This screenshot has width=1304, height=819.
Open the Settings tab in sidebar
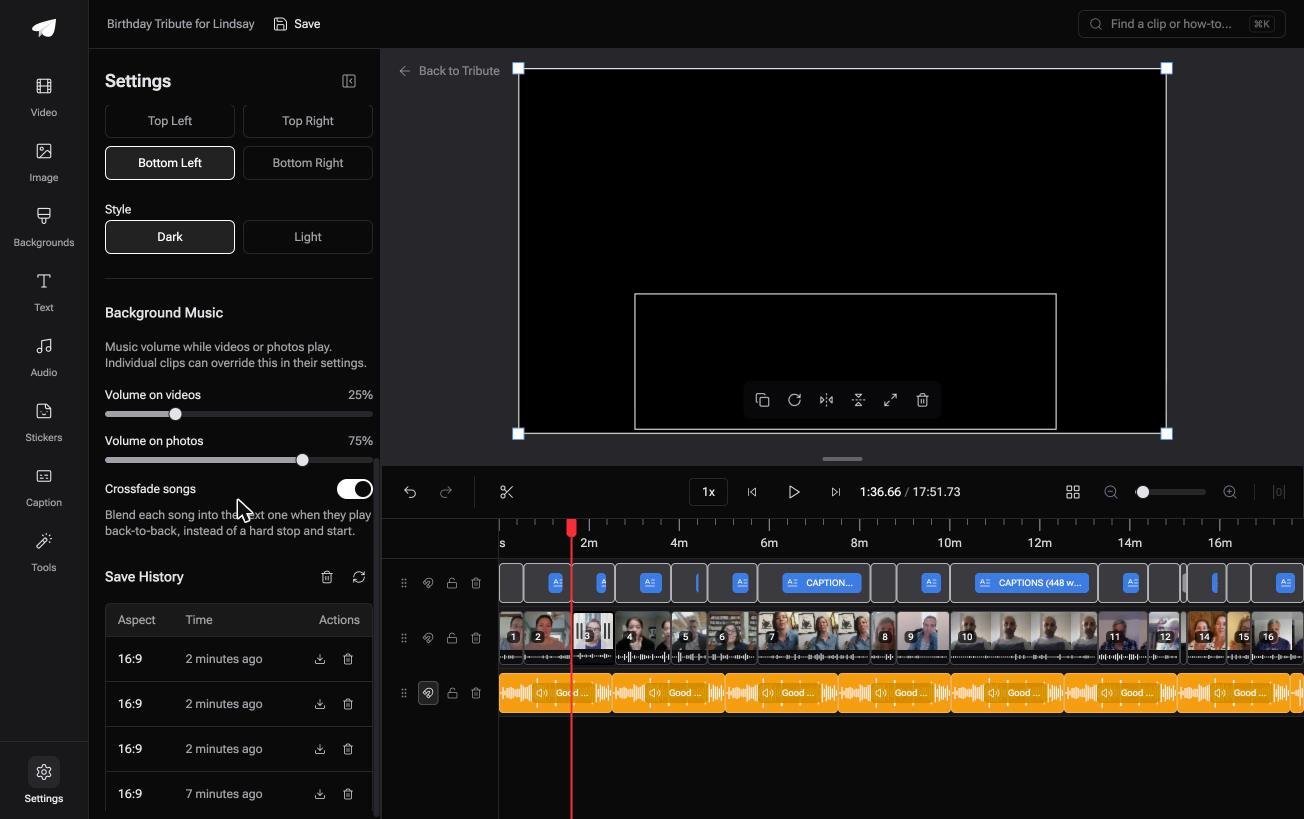point(44,782)
